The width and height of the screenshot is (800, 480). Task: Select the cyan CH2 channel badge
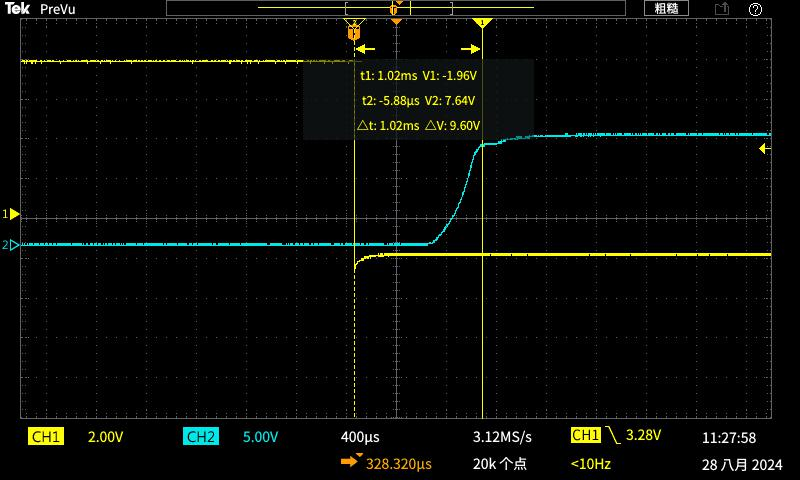click(x=200, y=437)
